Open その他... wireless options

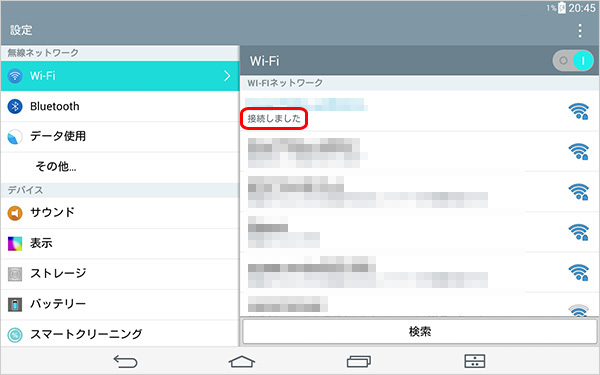pos(120,166)
